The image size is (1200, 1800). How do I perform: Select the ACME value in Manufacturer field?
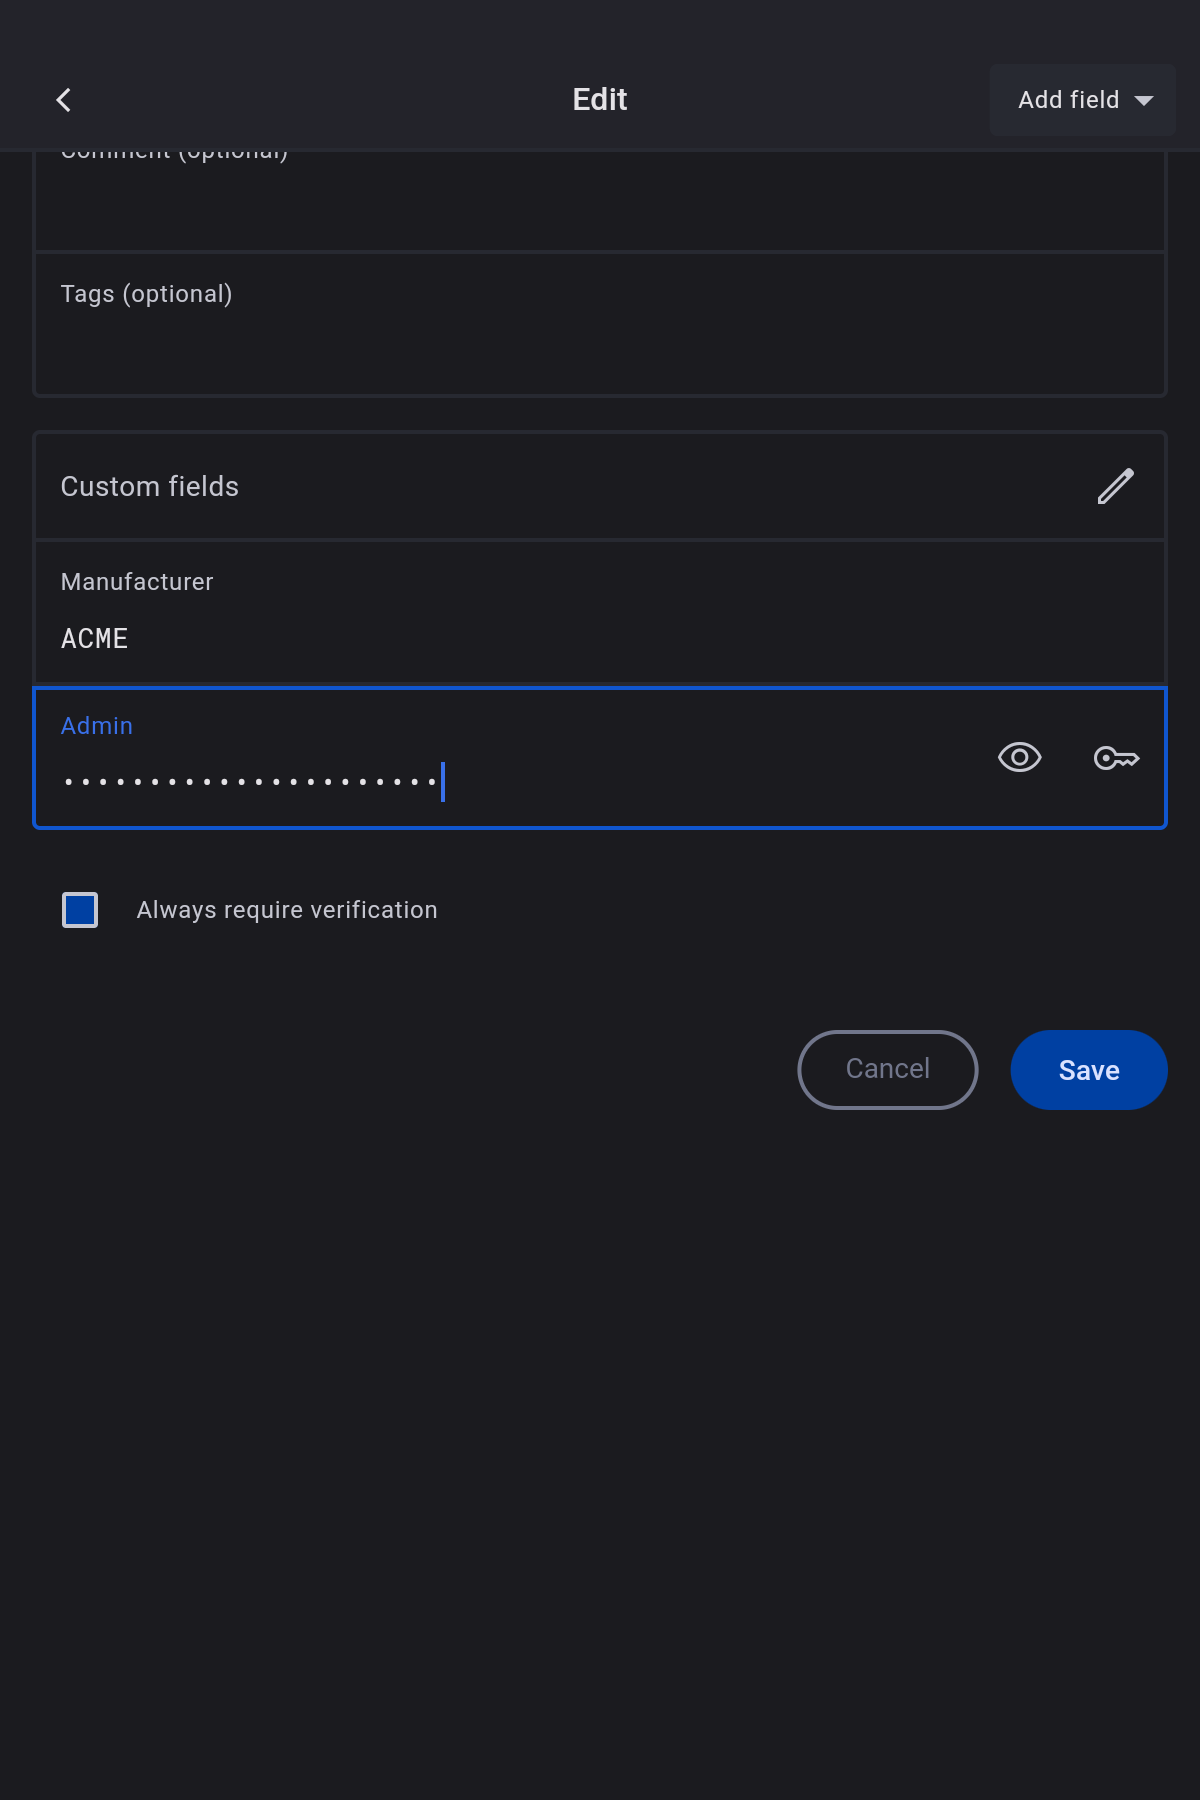pyautogui.click(x=95, y=639)
